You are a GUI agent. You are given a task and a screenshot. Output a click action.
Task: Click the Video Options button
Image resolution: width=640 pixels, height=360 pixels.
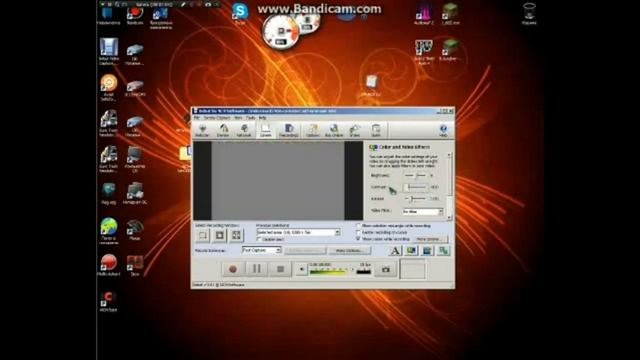click(x=349, y=251)
